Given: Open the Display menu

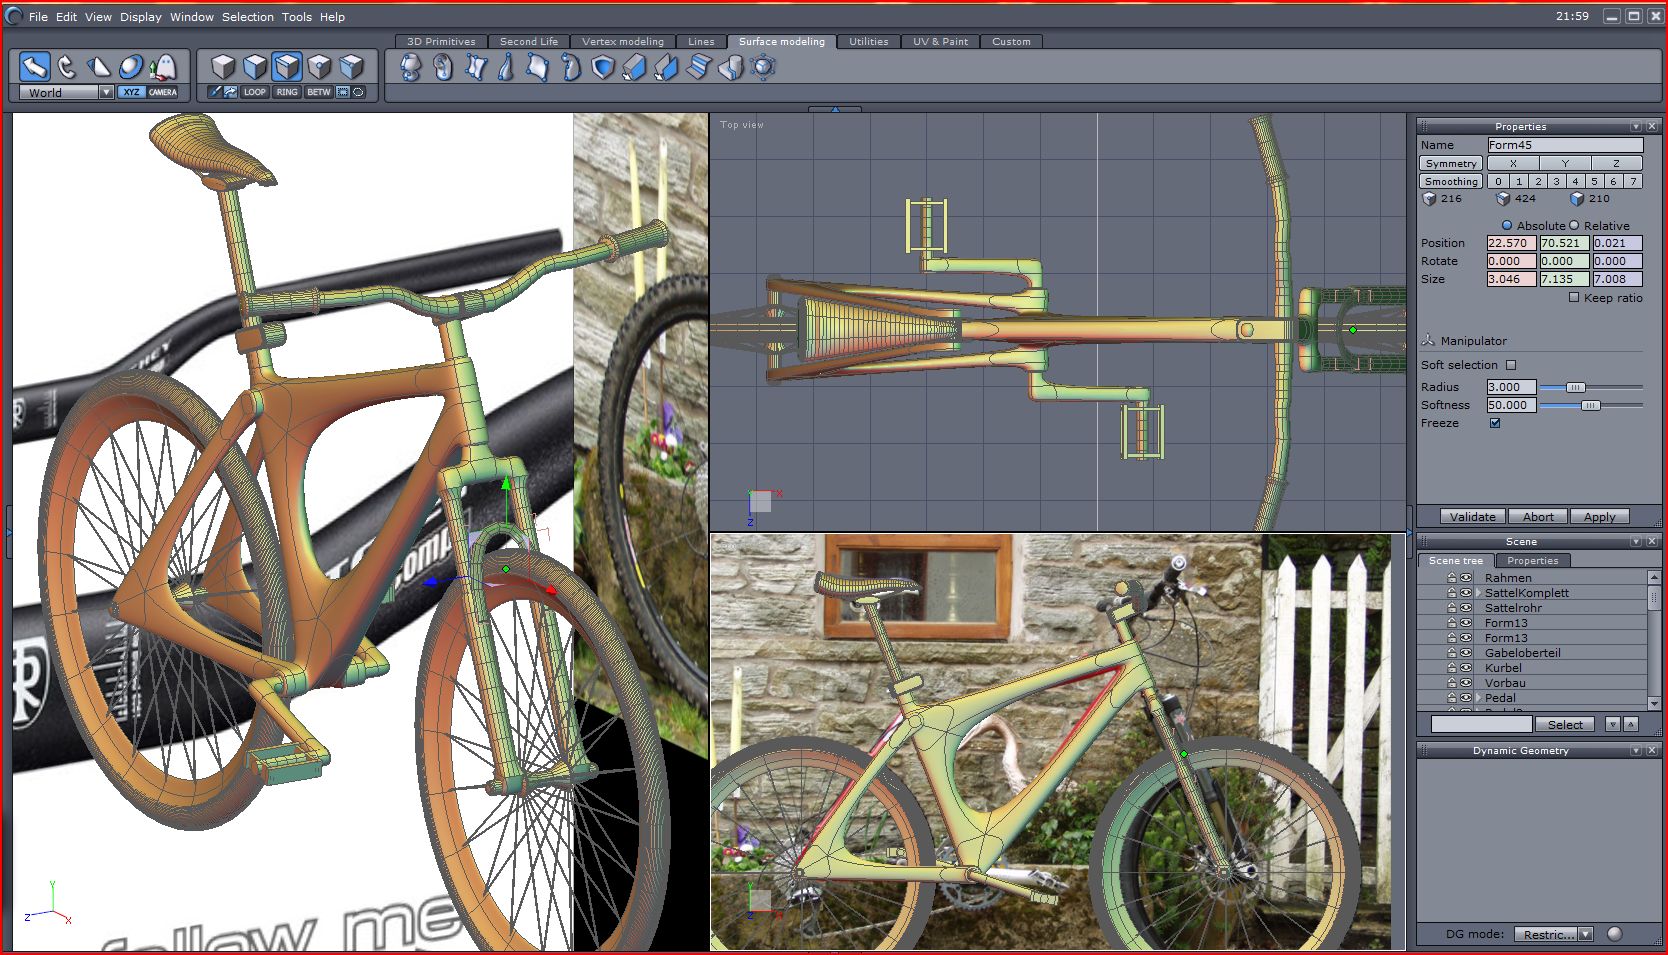Looking at the screenshot, I should tap(141, 17).
